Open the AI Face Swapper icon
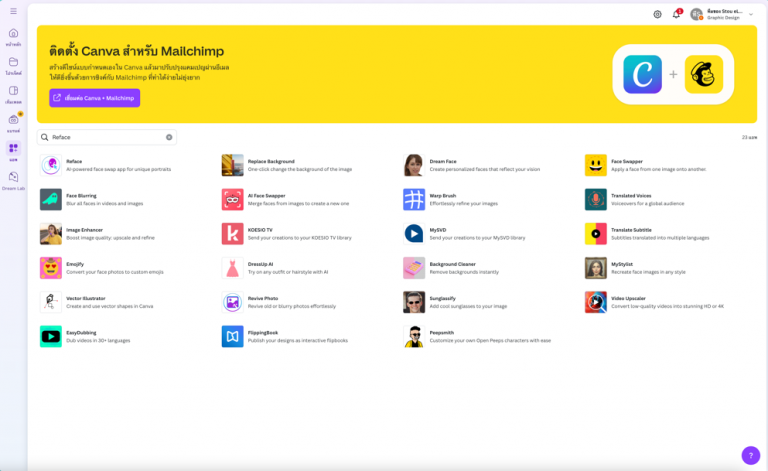This screenshot has height=471, width=768. click(x=232, y=200)
